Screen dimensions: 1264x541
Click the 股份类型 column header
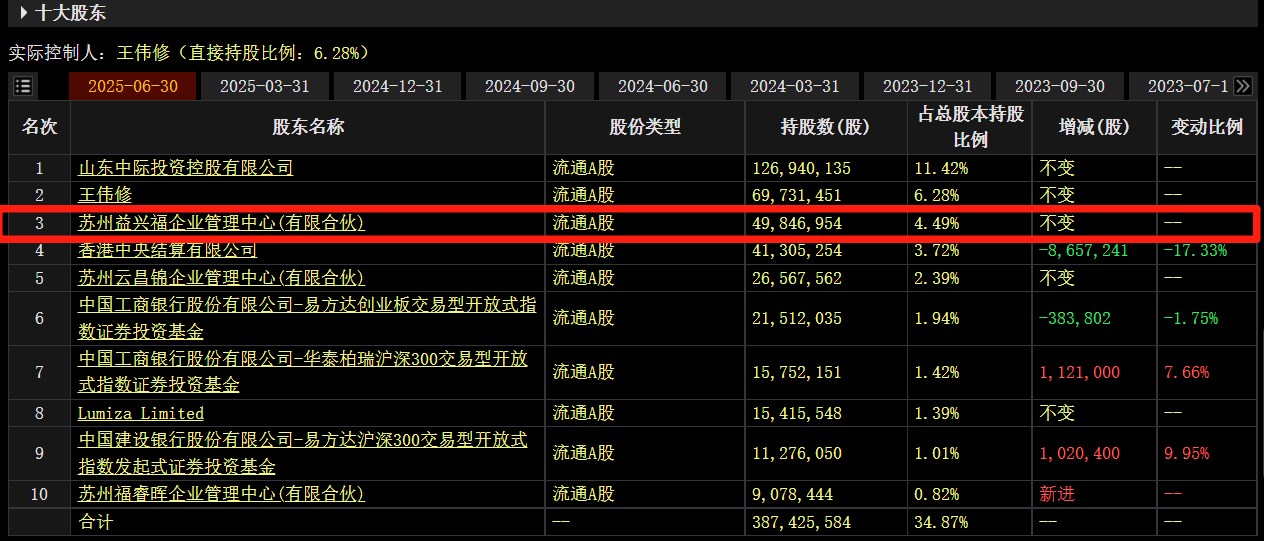pos(645,127)
